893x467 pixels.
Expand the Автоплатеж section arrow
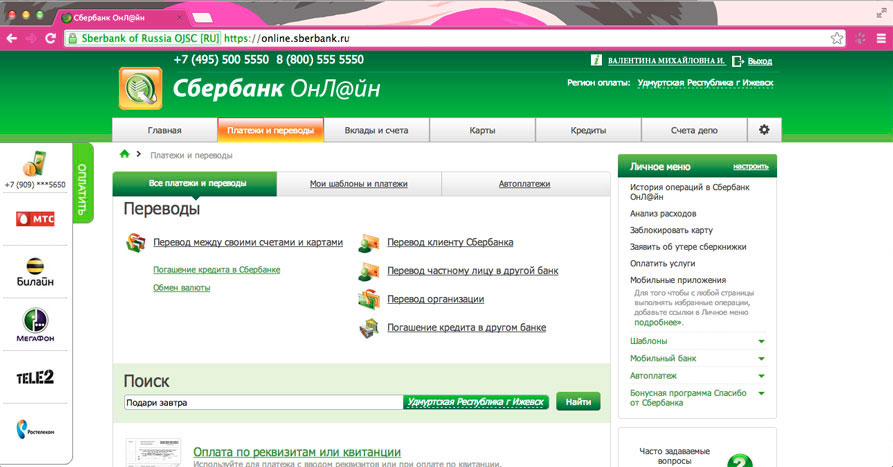point(761,376)
